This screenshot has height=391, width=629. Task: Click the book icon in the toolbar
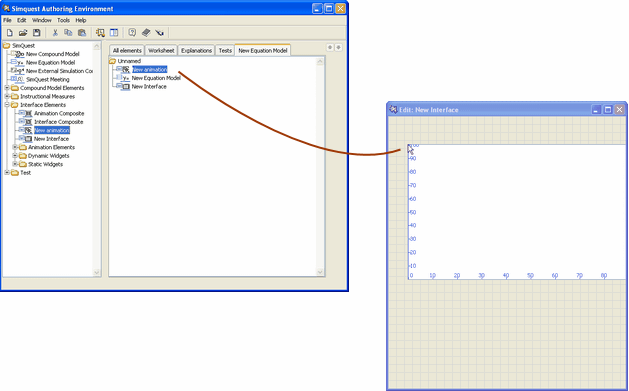(146, 32)
